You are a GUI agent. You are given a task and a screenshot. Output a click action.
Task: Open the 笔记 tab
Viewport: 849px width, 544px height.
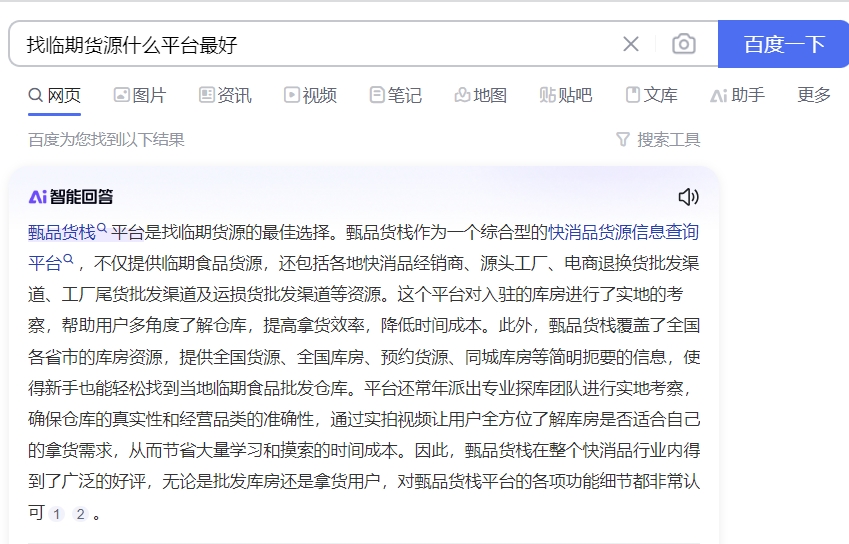coord(395,95)
